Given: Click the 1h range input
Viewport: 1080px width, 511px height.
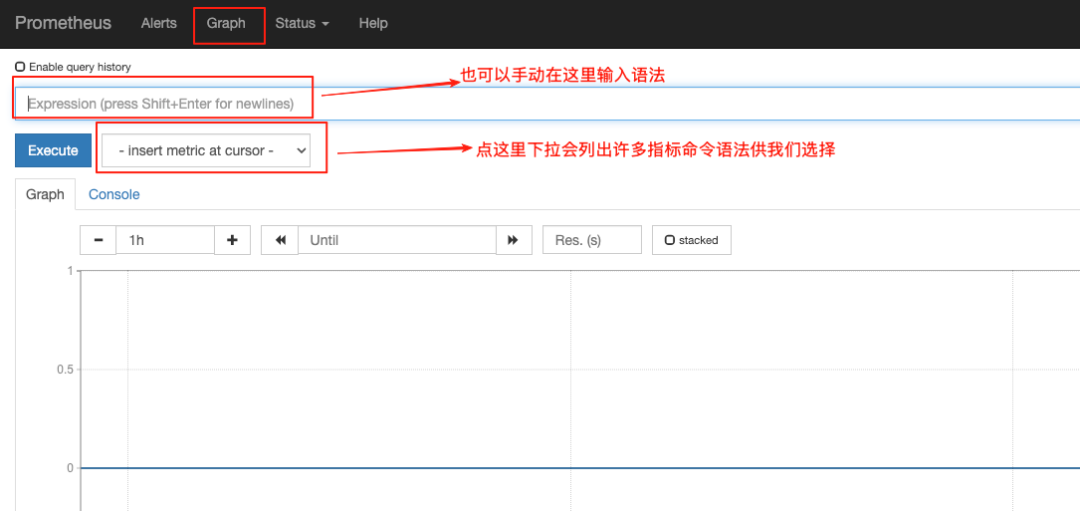Looking at the screenshot, I should (x=165, y=240).
